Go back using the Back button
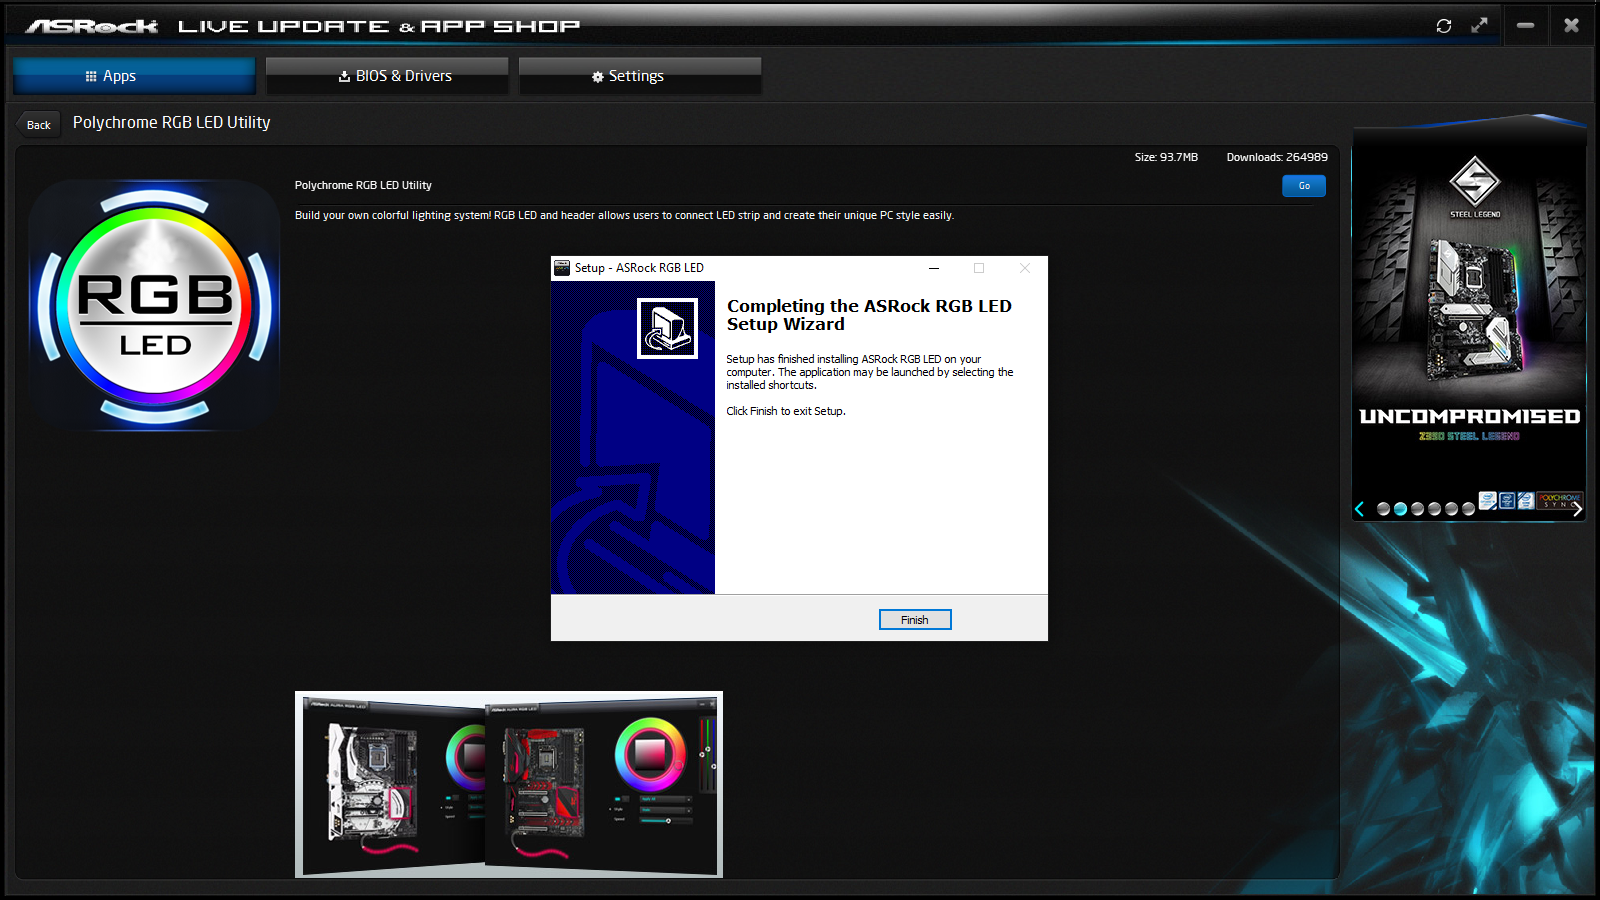Screen dimensions: 1600x900 (39, 125)
